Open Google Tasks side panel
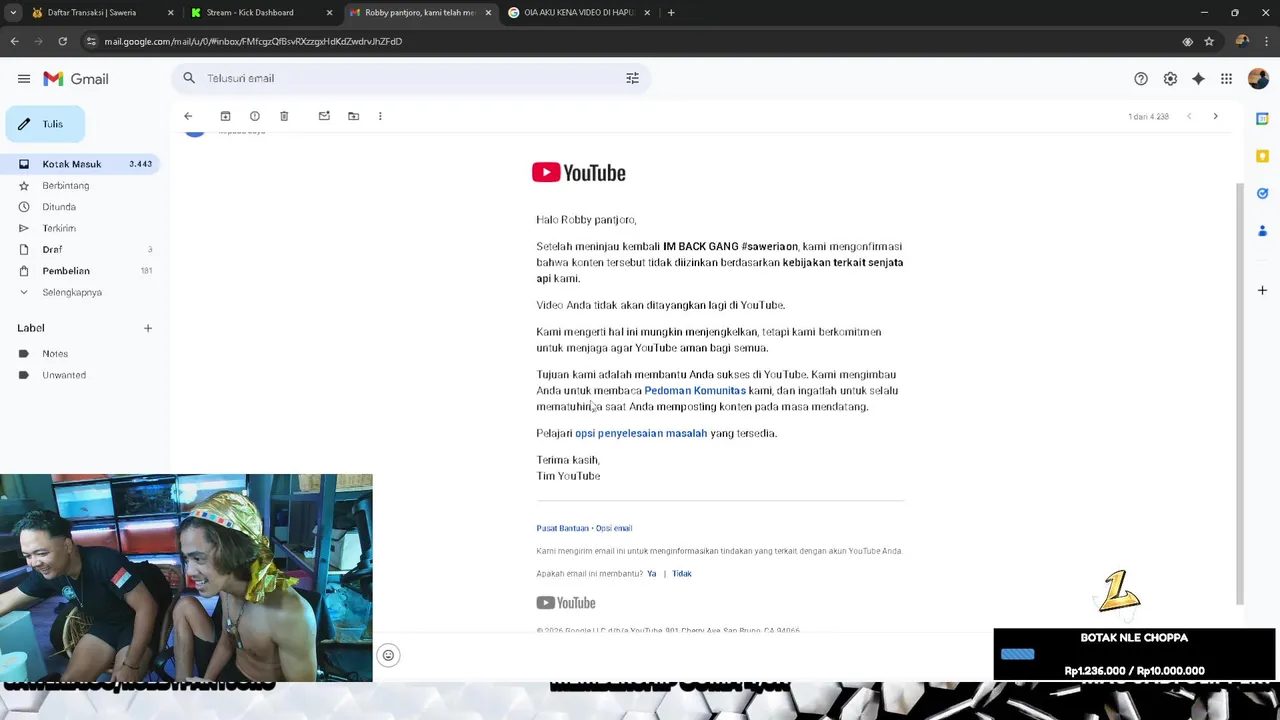The height and width of the screenshot is (720, 1280). [x=1262, y=193]
